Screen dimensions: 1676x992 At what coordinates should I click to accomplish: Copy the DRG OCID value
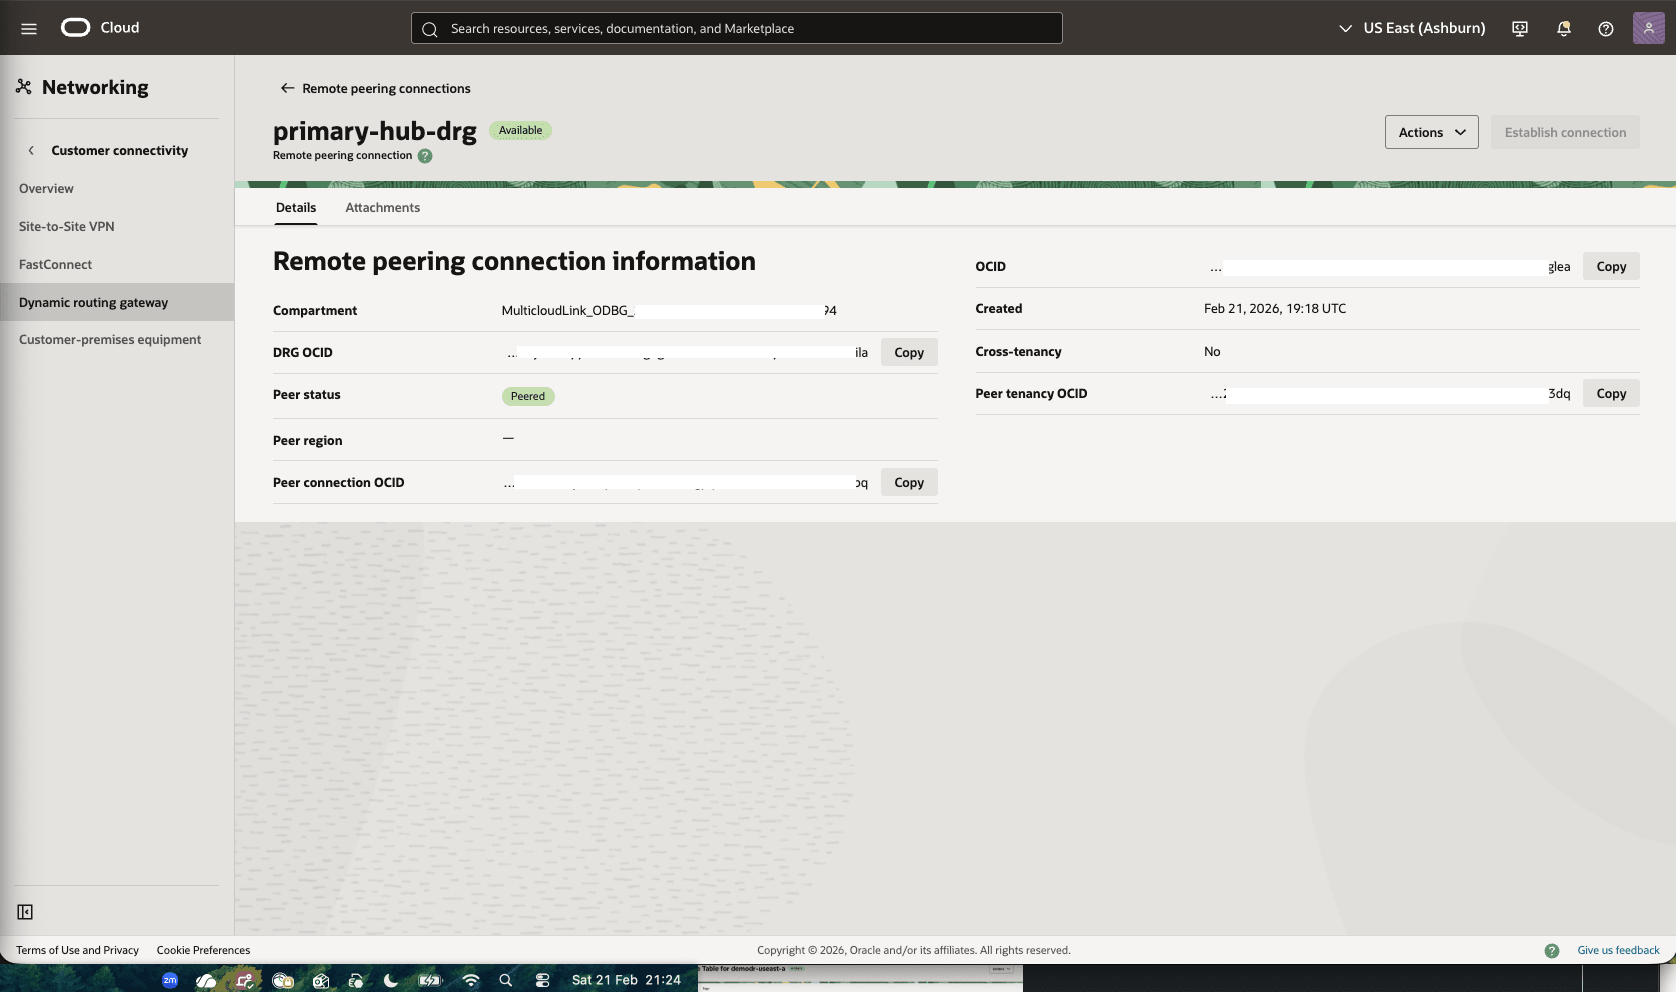pyautogui.click(x=907, y=351)
